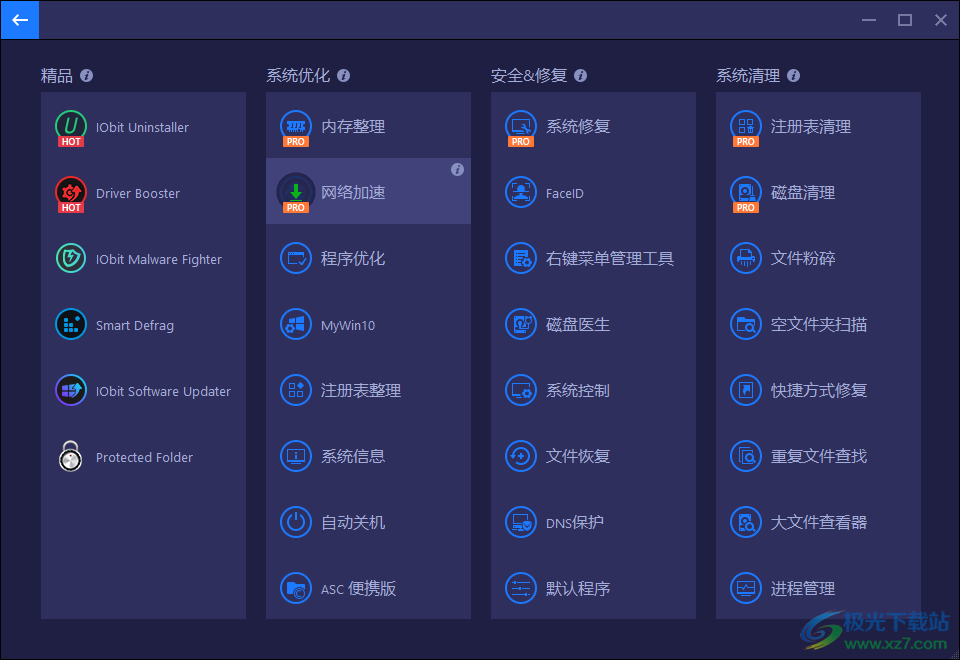
Task: Open the 大文件查看器 icon
Action: tap(746, 522)
